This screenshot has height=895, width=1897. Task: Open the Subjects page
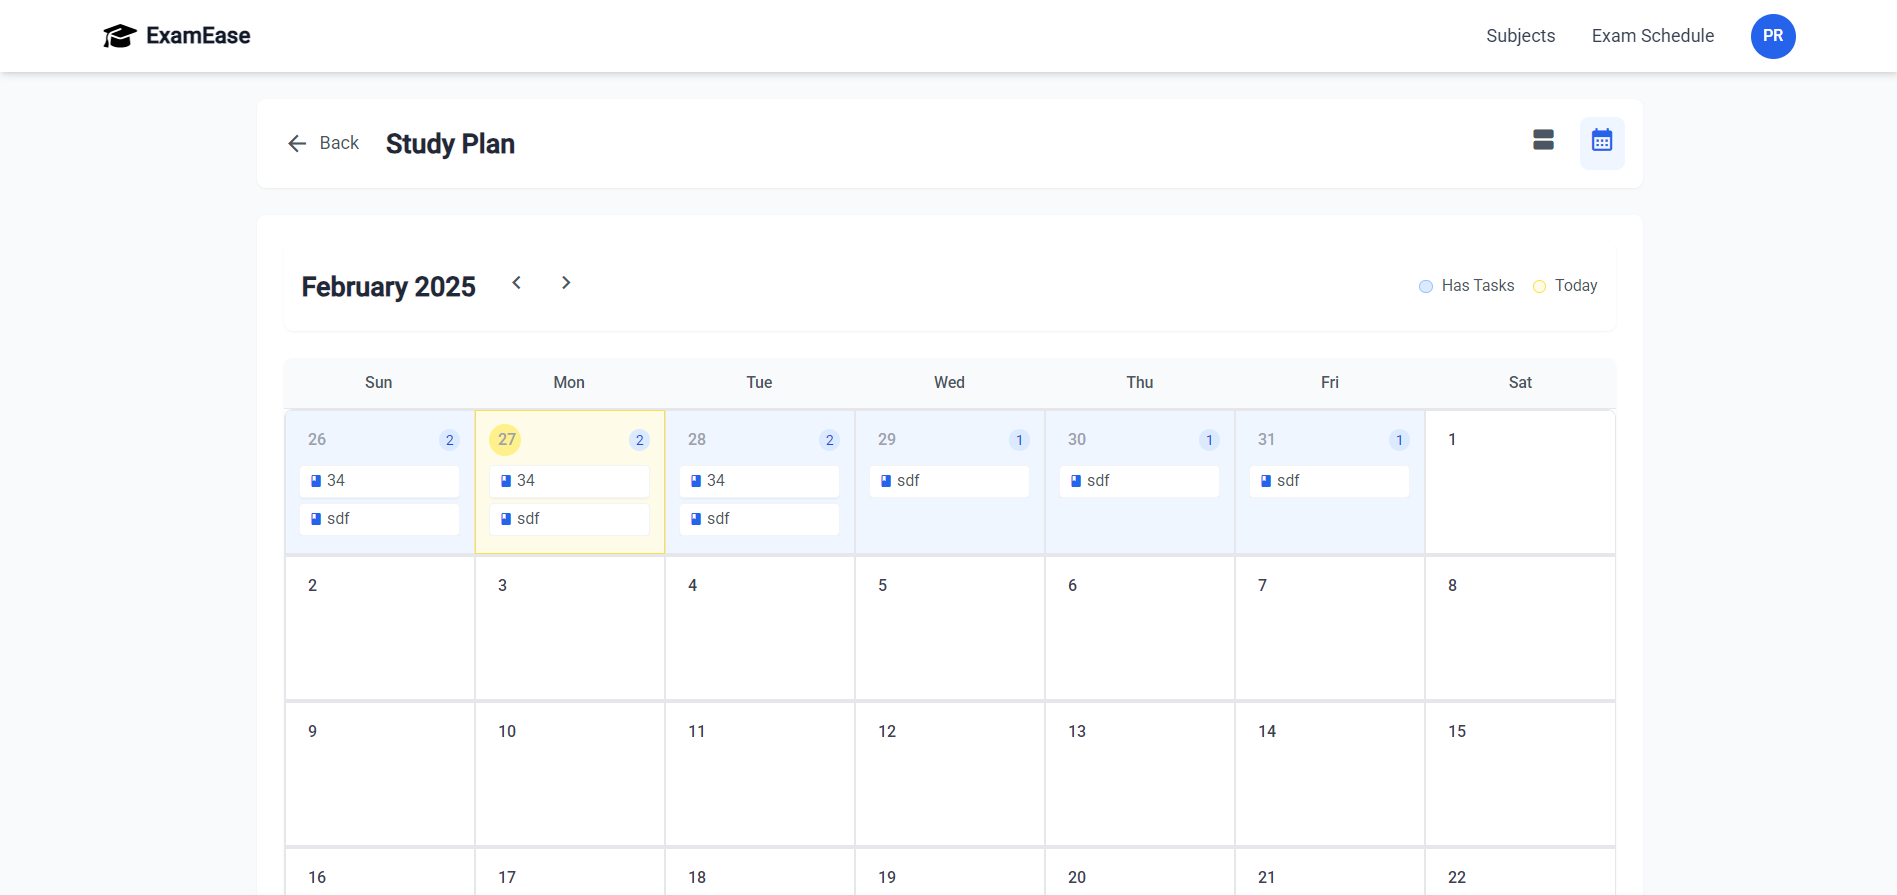pos(1520,36)
